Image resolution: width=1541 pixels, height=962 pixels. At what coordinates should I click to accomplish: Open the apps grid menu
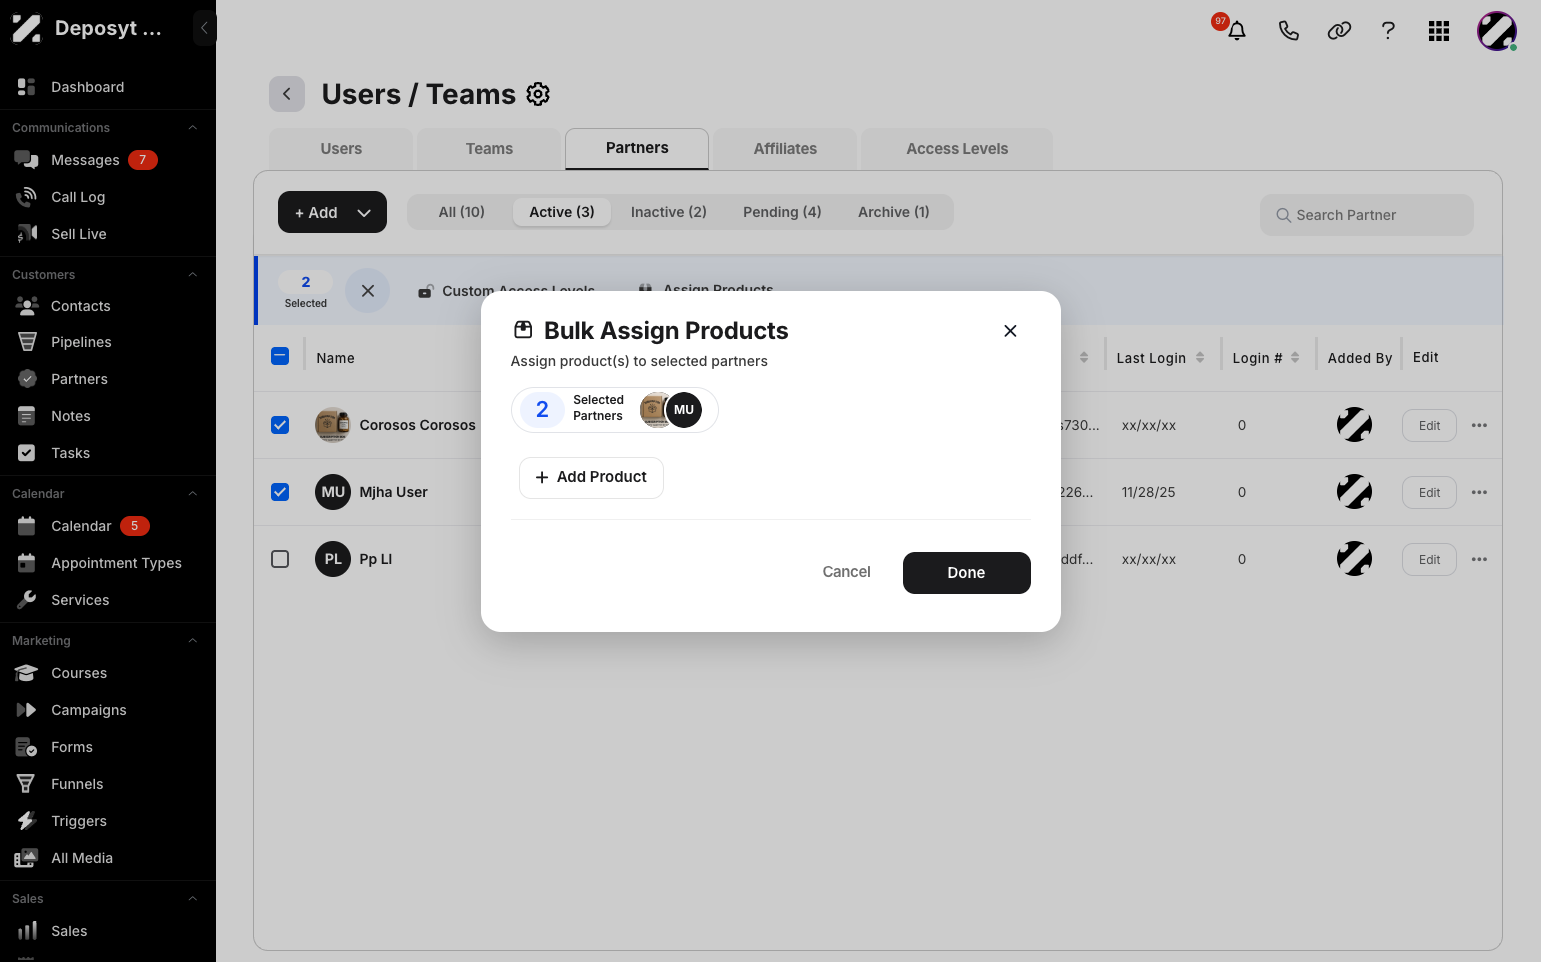tap(1439, 31)
